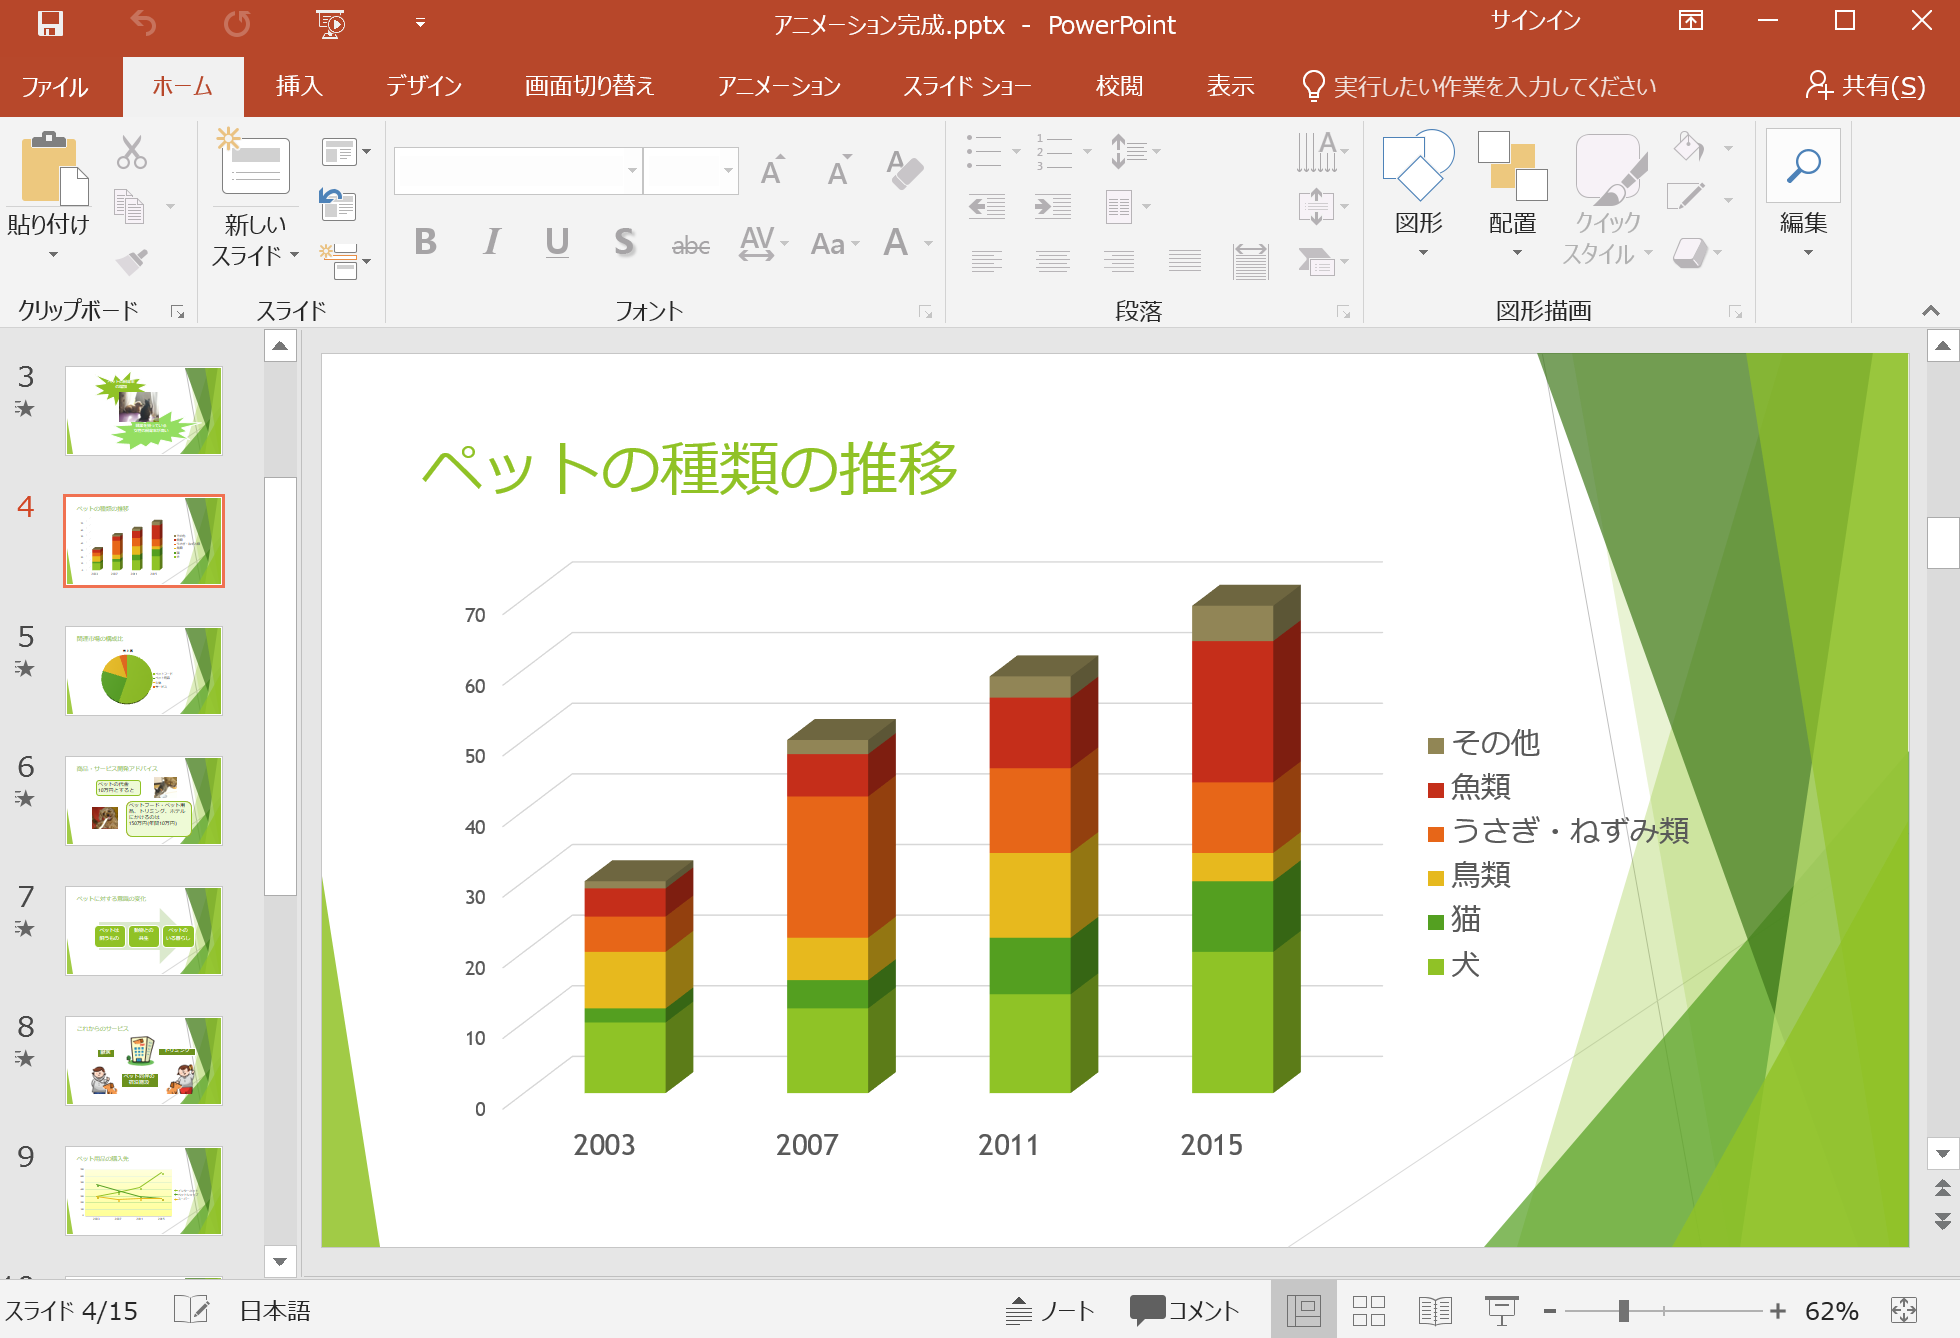The height and width of the screenshot is (1338, 1960).
Task: Start slide show from beginning icon
Action: click(x=330, y=23)
